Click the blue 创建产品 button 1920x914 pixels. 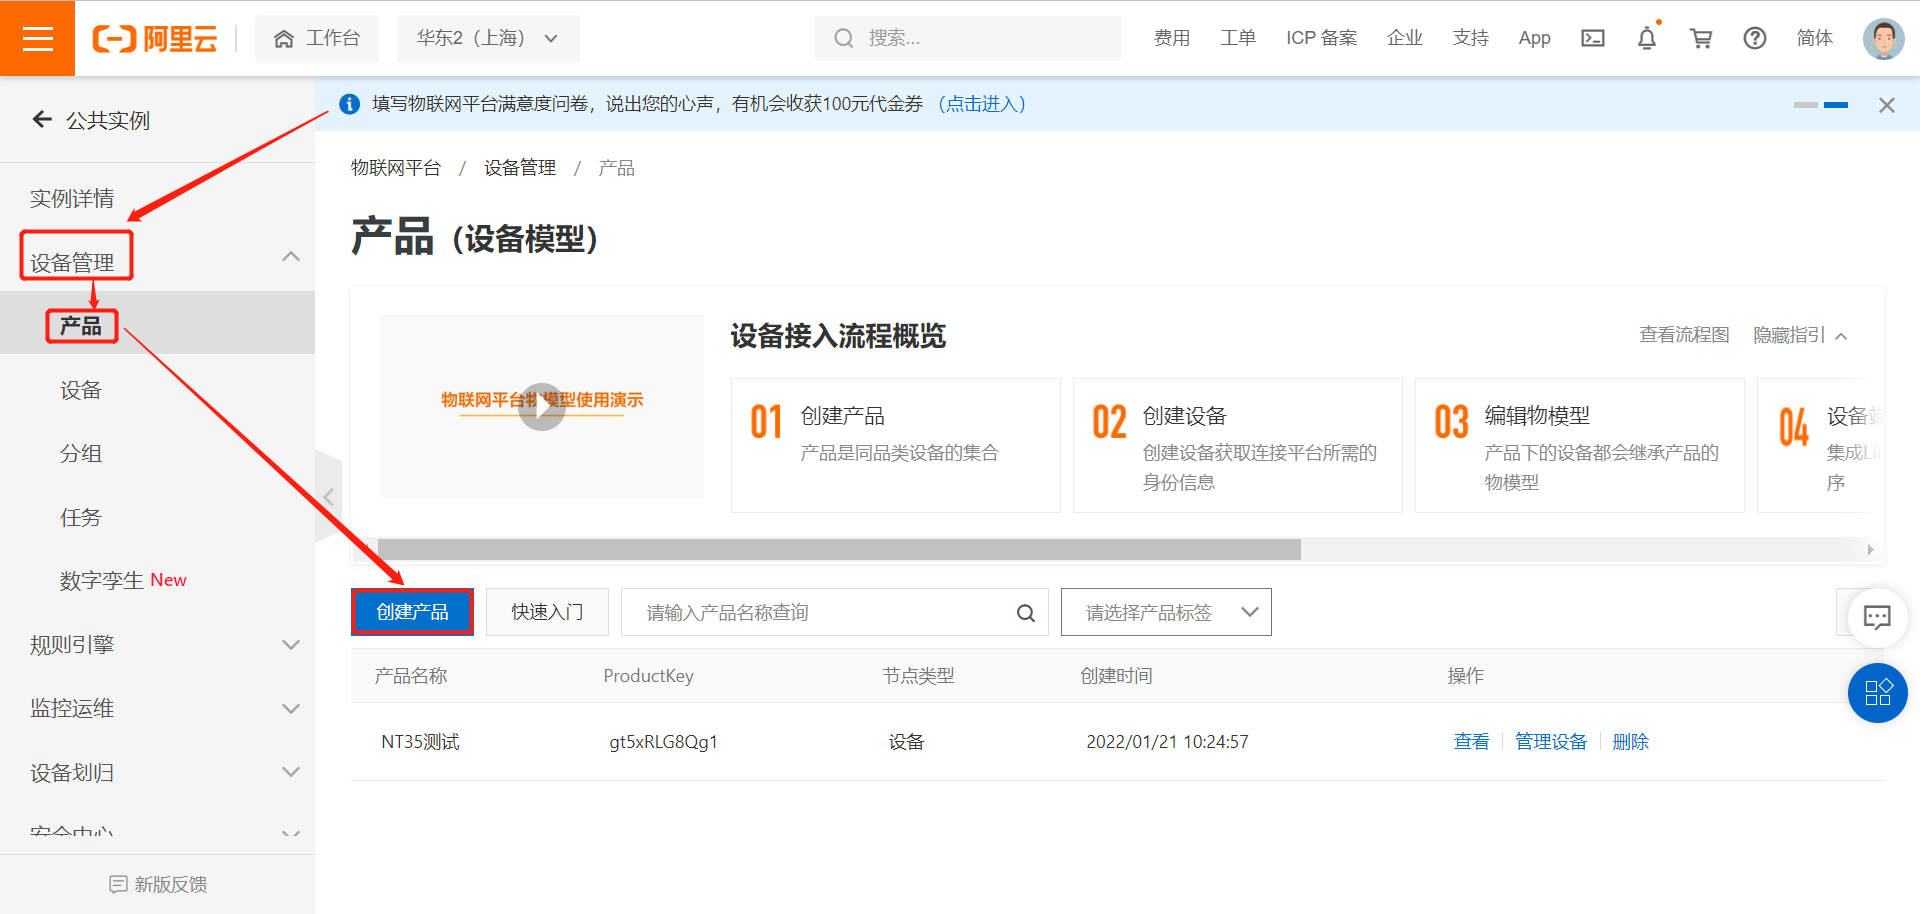[412, 612]
